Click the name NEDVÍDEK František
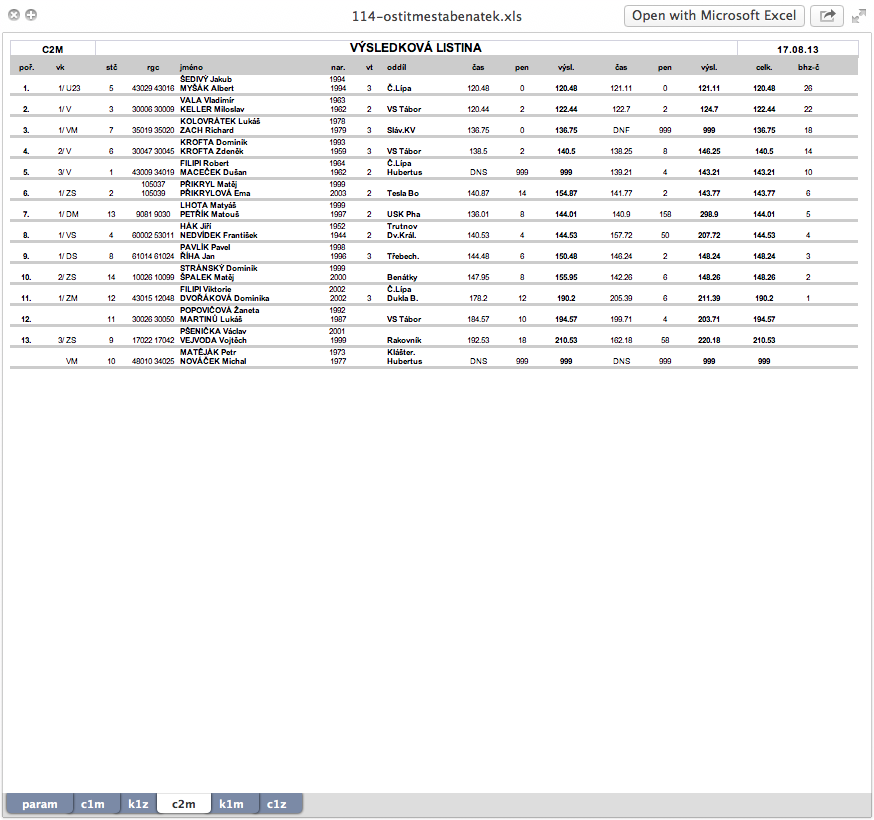This screenshot has width=874, height=820. [x=218, y=235]
